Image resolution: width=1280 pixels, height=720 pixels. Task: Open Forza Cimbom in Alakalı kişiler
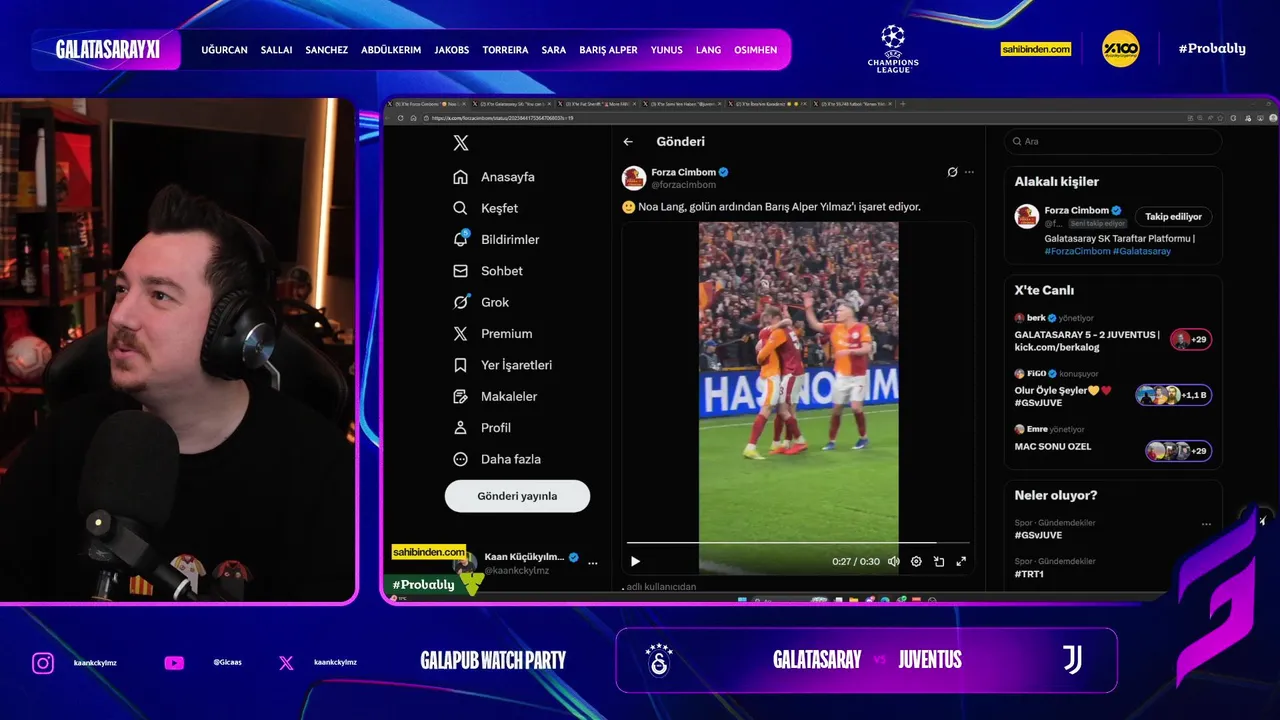point(1077,211)
